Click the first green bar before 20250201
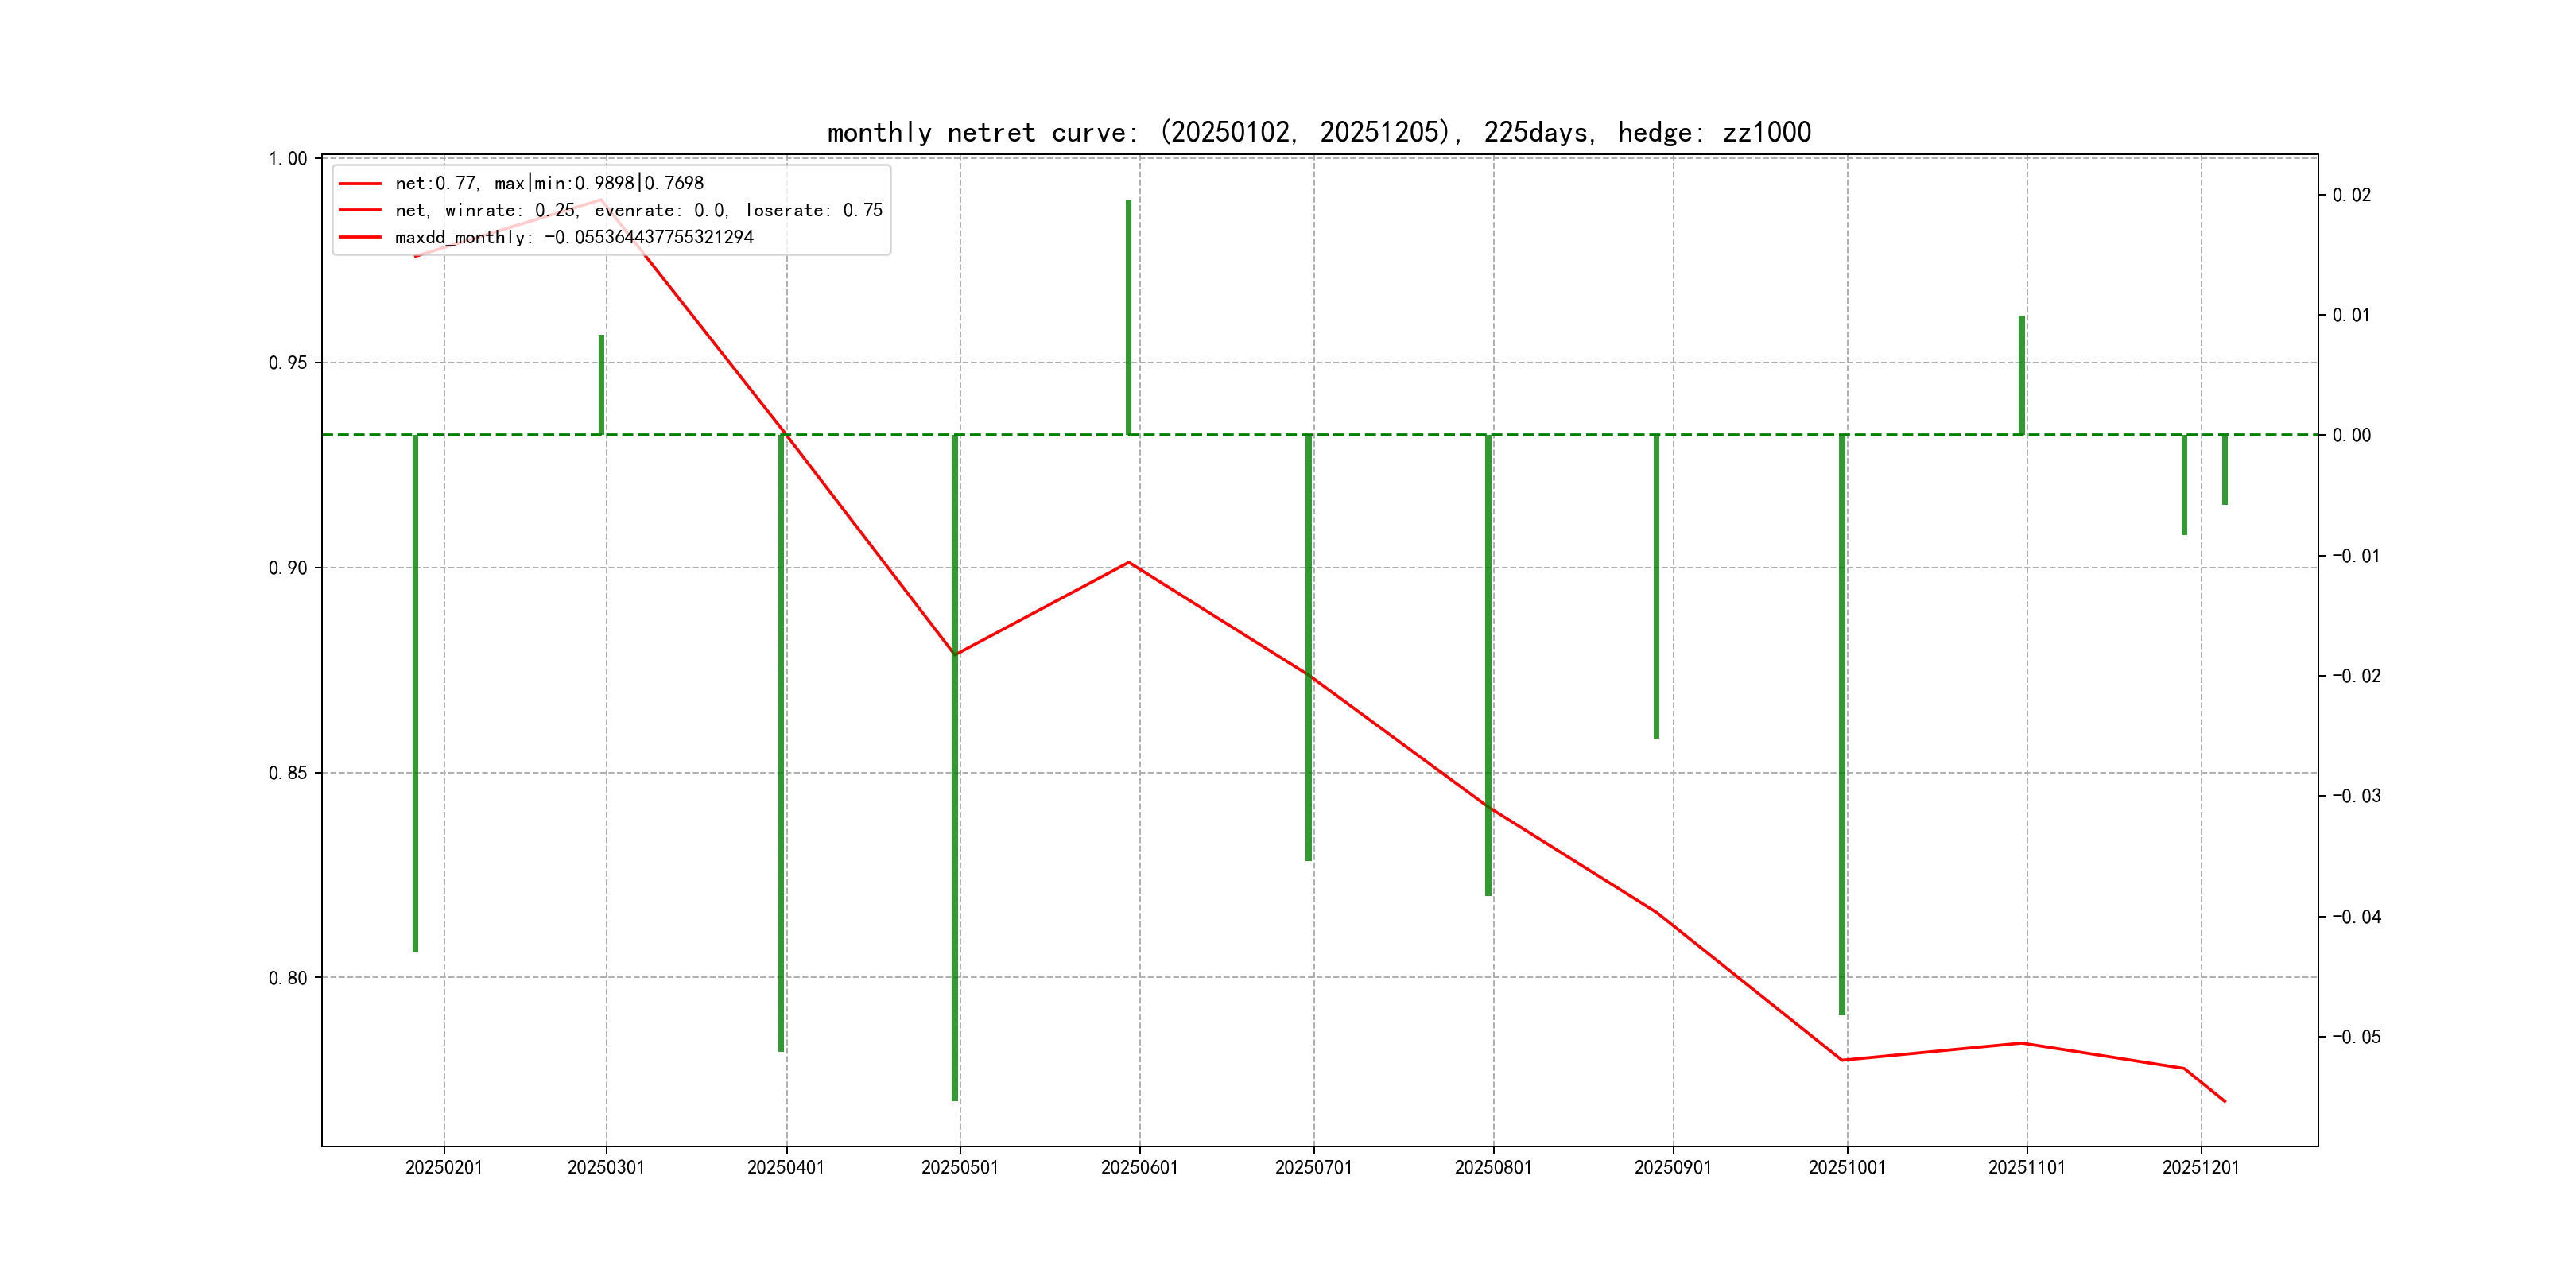The height and width of the screenshot is (1288, 2576). pos(415,692)
